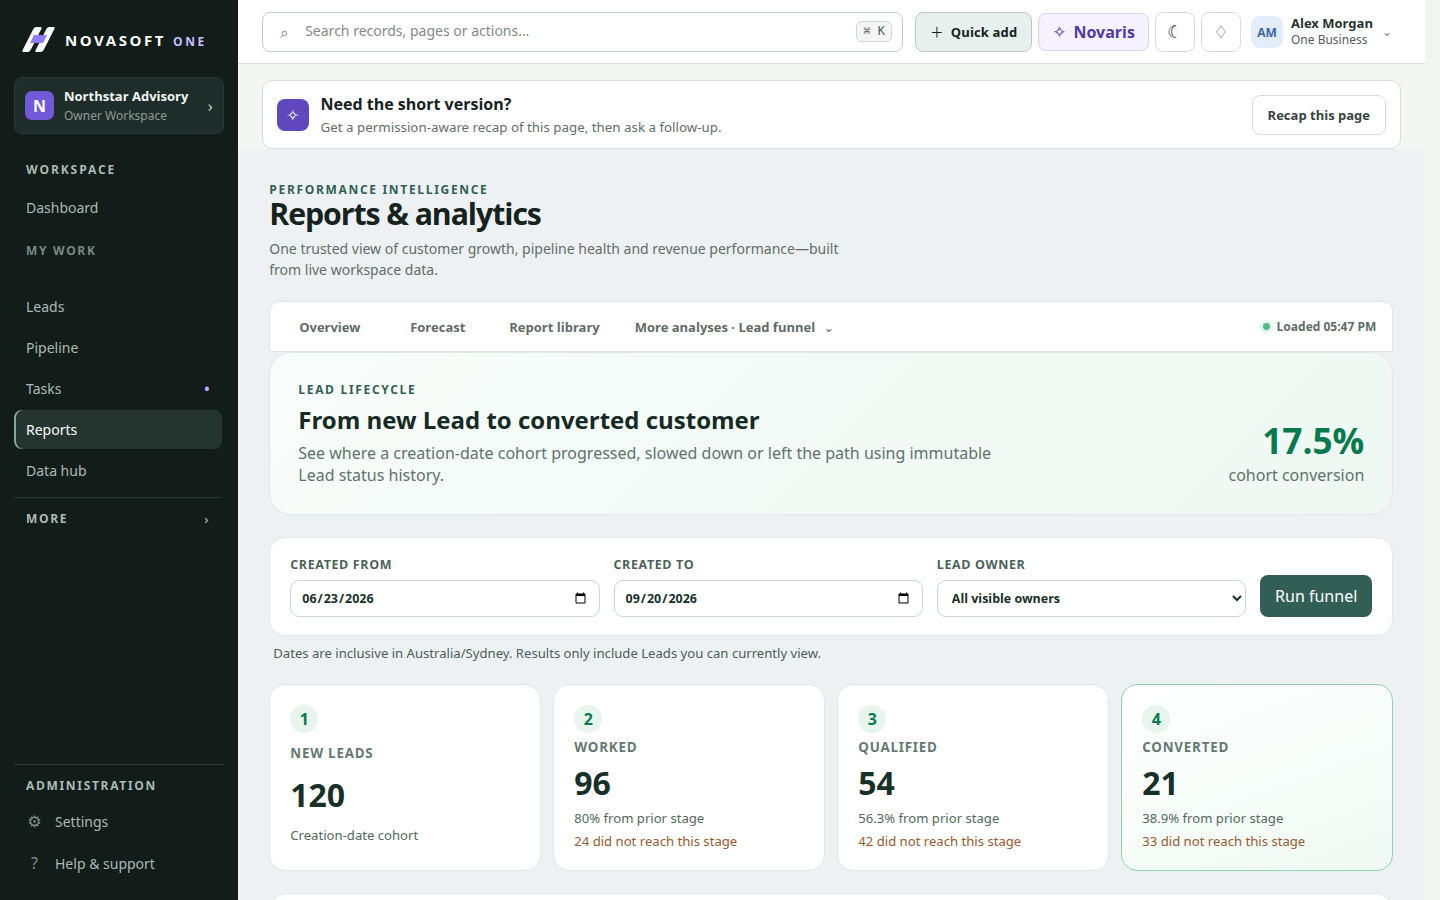Click the Created To date field
This screenshot has height=900, width=1440.
point(768,598)
